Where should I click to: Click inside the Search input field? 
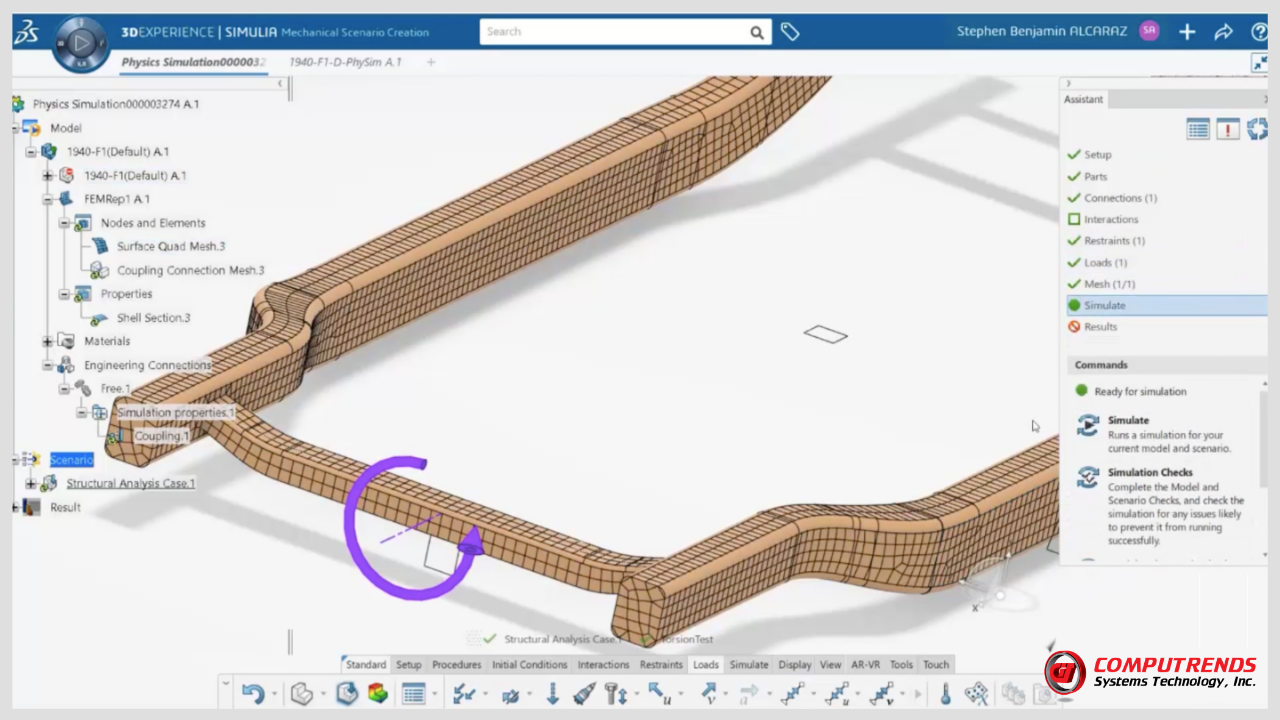coord(615,32)
